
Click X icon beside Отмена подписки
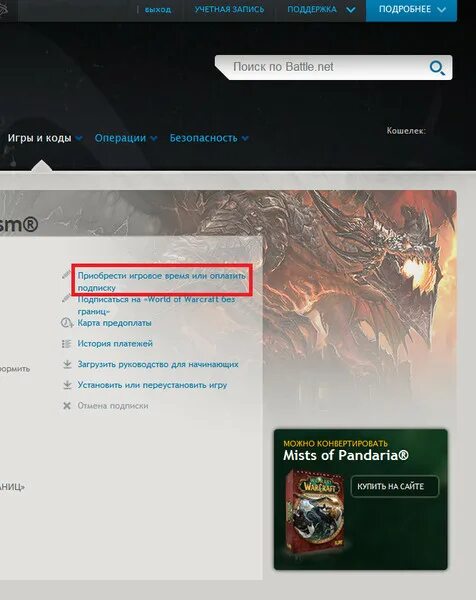(x=67, y=406)
